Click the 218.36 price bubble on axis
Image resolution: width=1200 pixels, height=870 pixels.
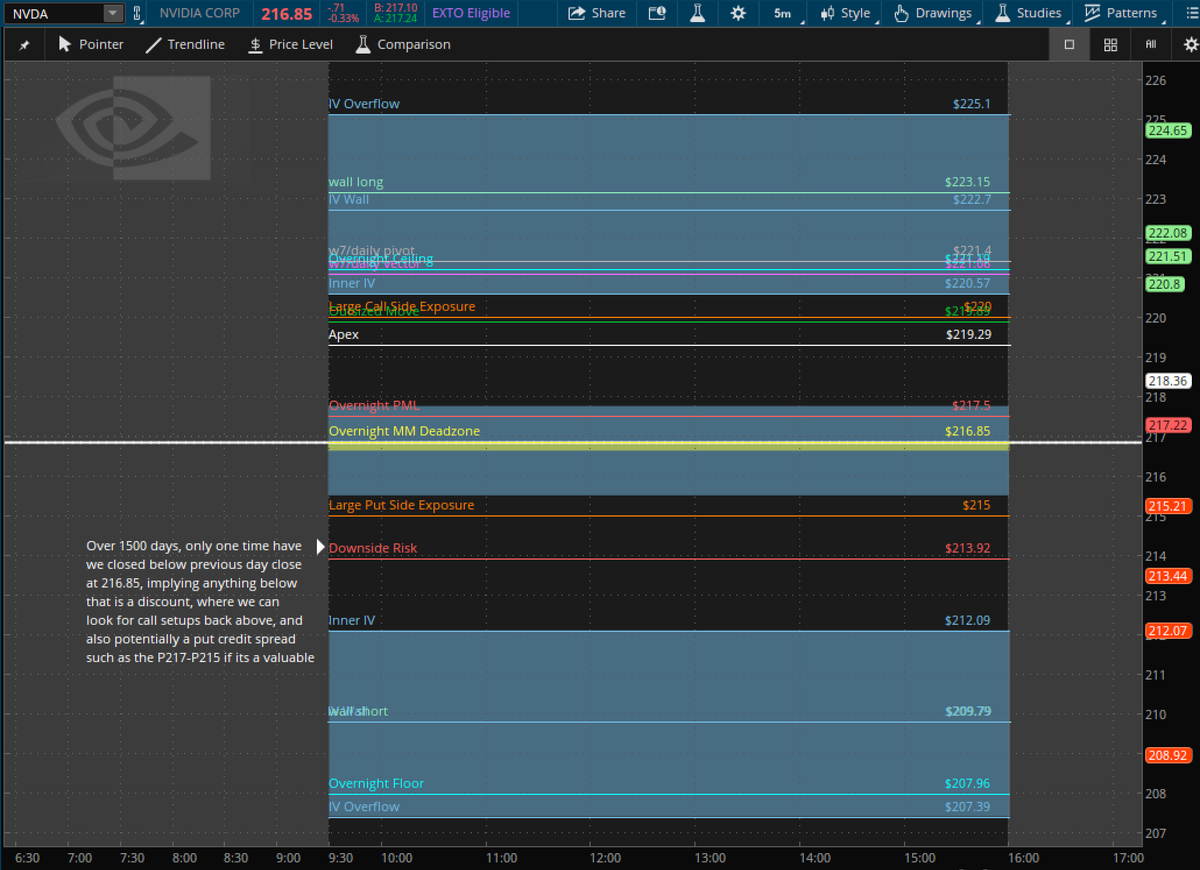click(x=1167, y=381)
